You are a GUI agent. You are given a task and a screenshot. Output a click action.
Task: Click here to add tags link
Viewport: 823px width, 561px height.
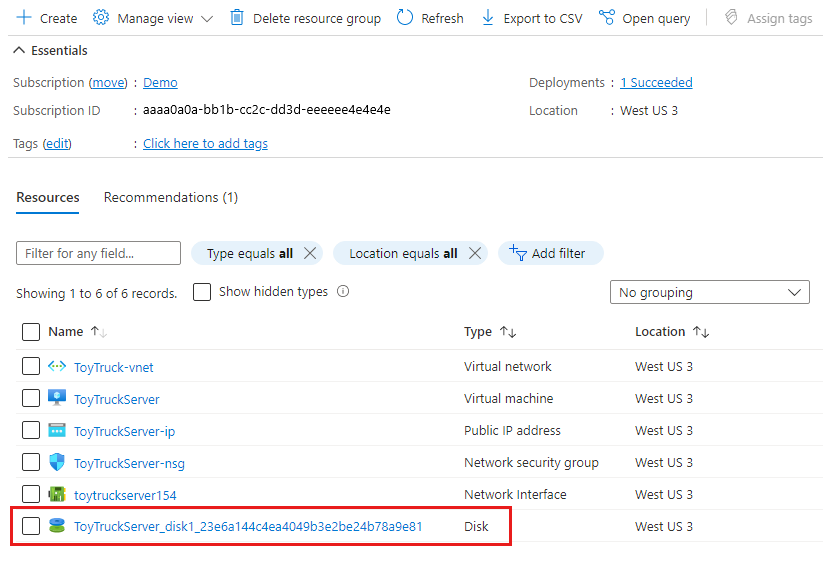point(205,143)
